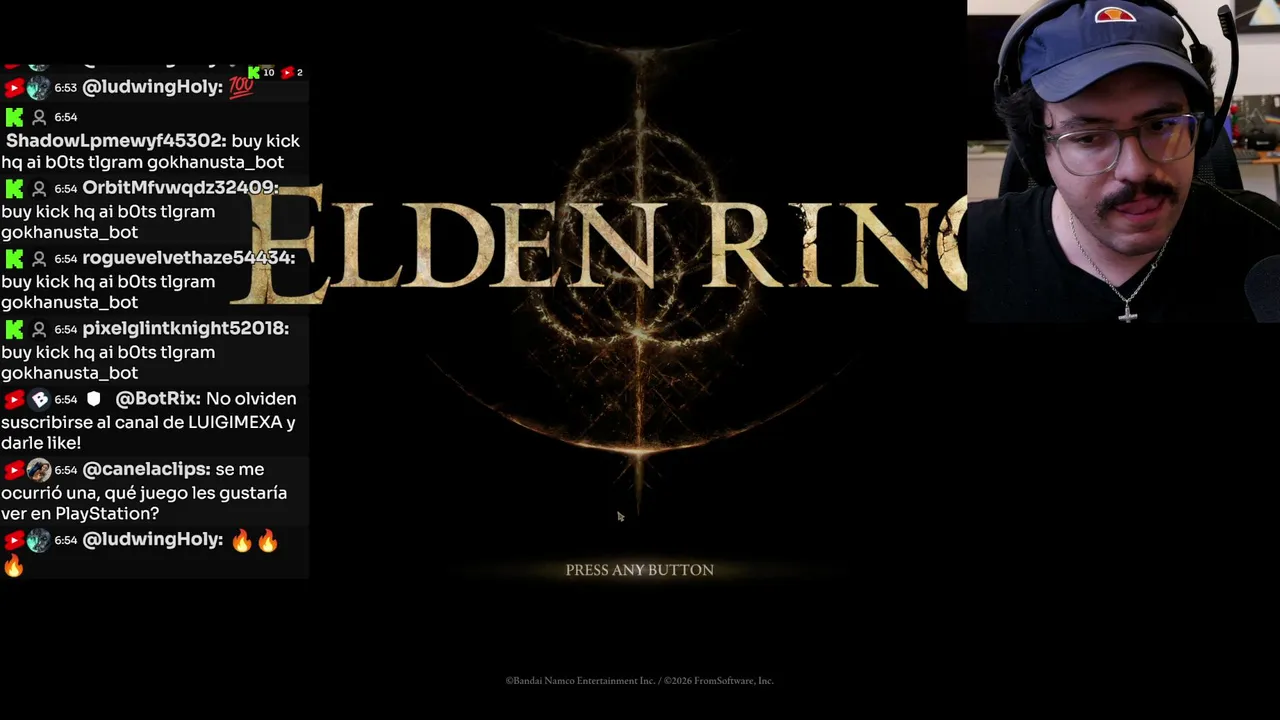Click the streamer webcam feed
This screenshot has width=1280, height=720.
pyautogui.click(x=1124, y=161)
